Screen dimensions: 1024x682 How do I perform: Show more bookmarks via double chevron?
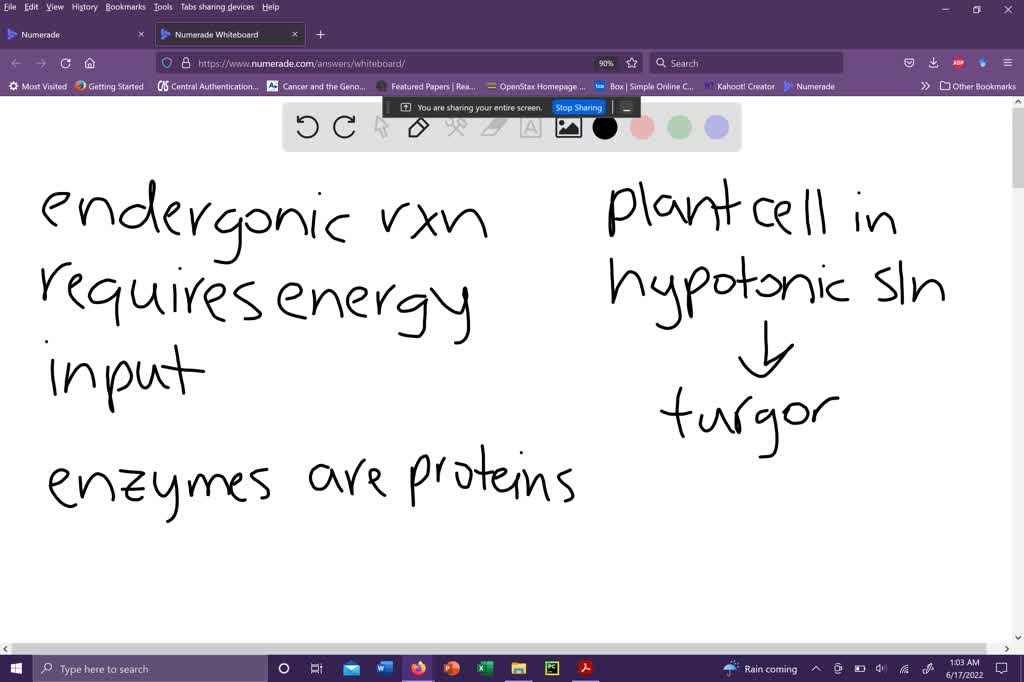pyautogui.click(x=925, y=86)
